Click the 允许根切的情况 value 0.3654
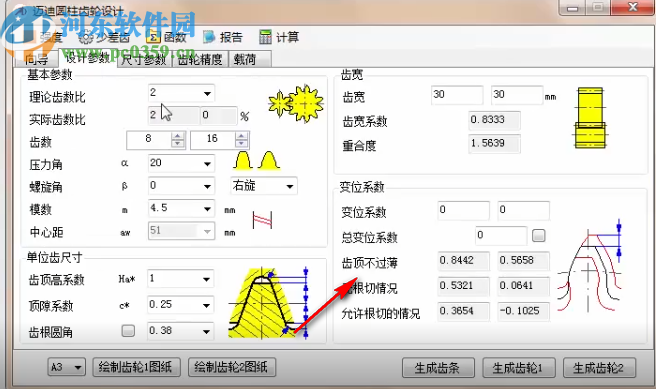 point(463,312)
